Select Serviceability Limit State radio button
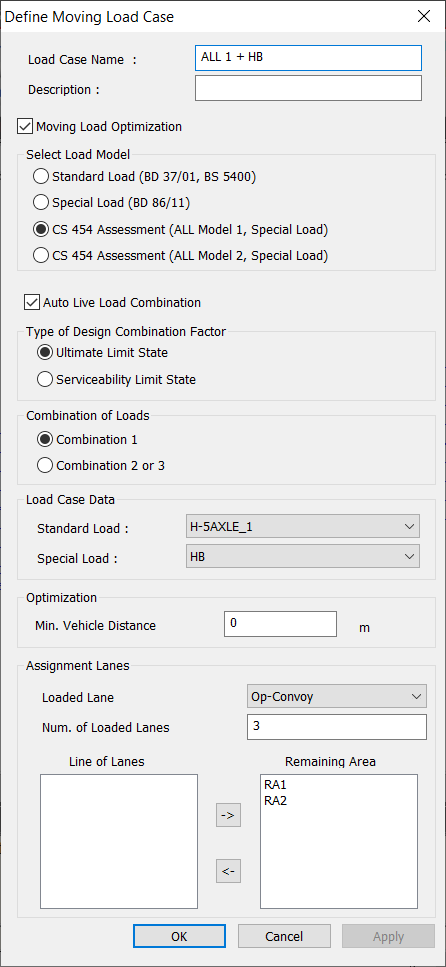This screenshot has width=446, height=967. coord(44,380)
